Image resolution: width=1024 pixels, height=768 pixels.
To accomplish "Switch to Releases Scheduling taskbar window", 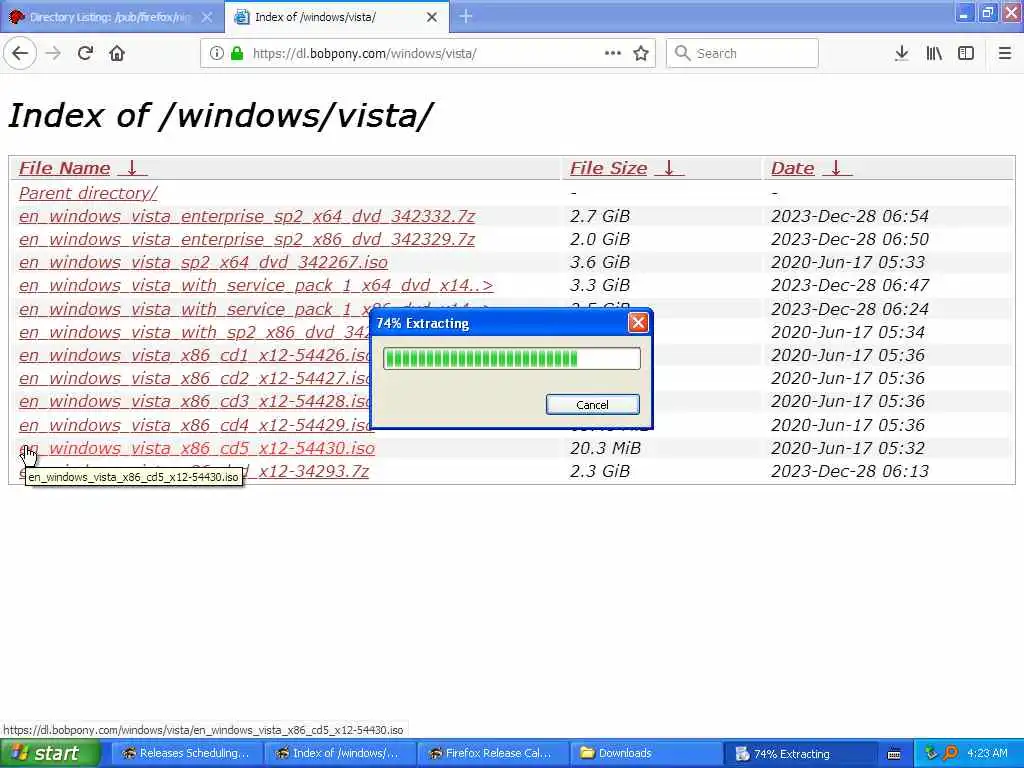I will pyautogui.click(x=187, y=753).
